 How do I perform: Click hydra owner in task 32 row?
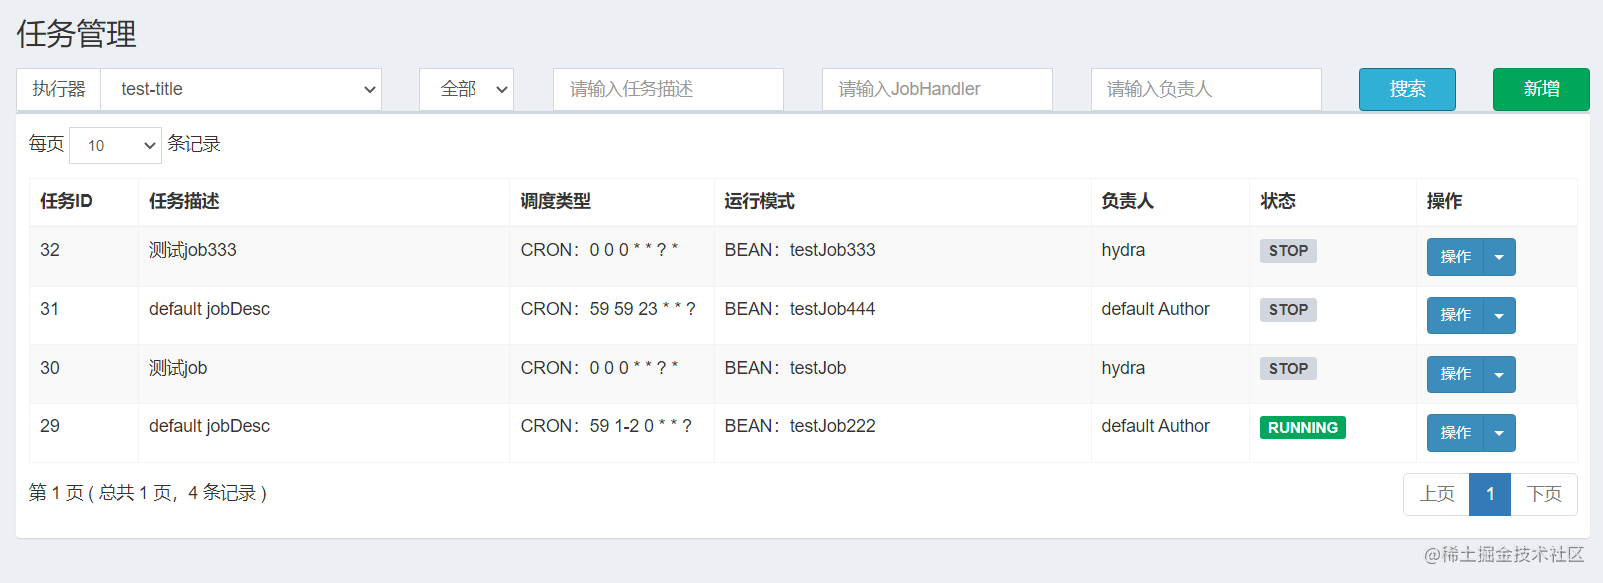point(1123,250)
